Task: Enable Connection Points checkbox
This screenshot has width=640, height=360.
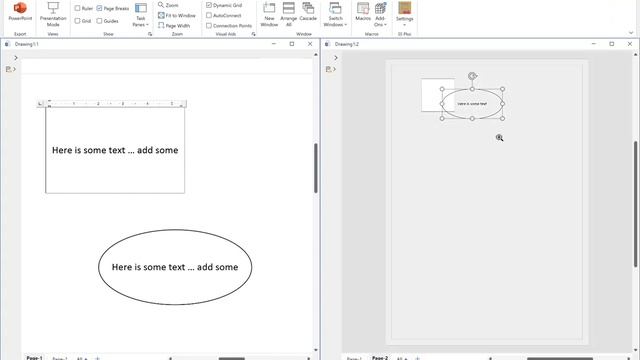Action: (x=229, y=25)
